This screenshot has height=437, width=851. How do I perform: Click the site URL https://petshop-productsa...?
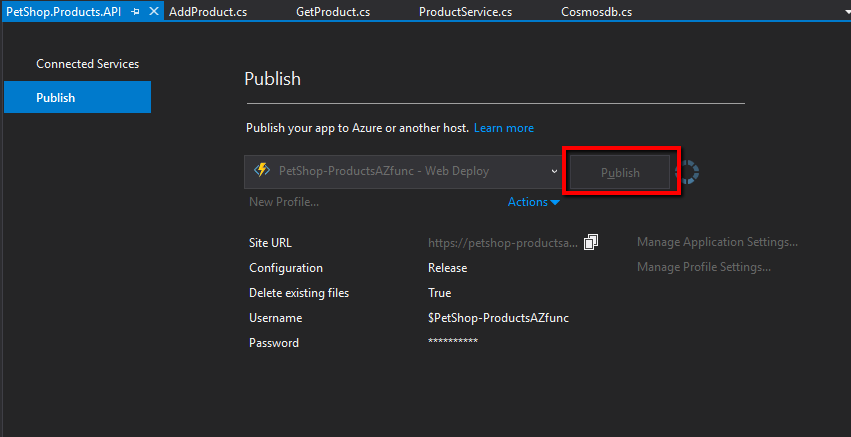click(503, 243)
